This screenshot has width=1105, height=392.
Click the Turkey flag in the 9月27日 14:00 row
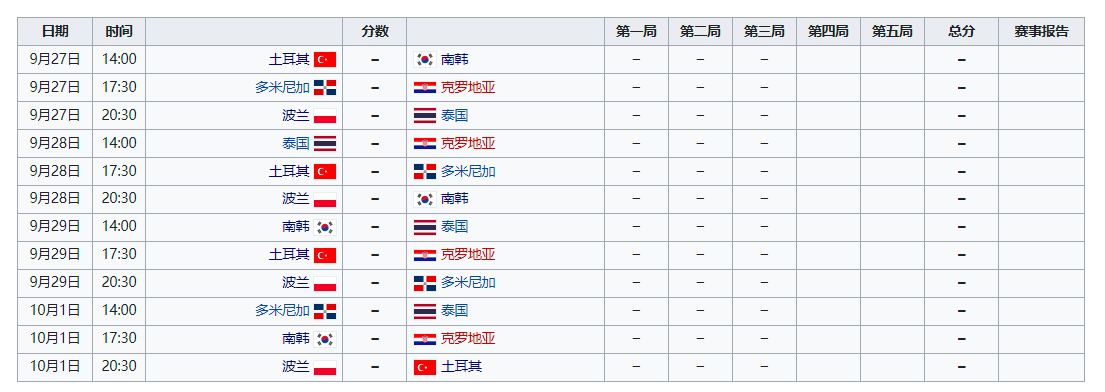(x=325, y=59)
